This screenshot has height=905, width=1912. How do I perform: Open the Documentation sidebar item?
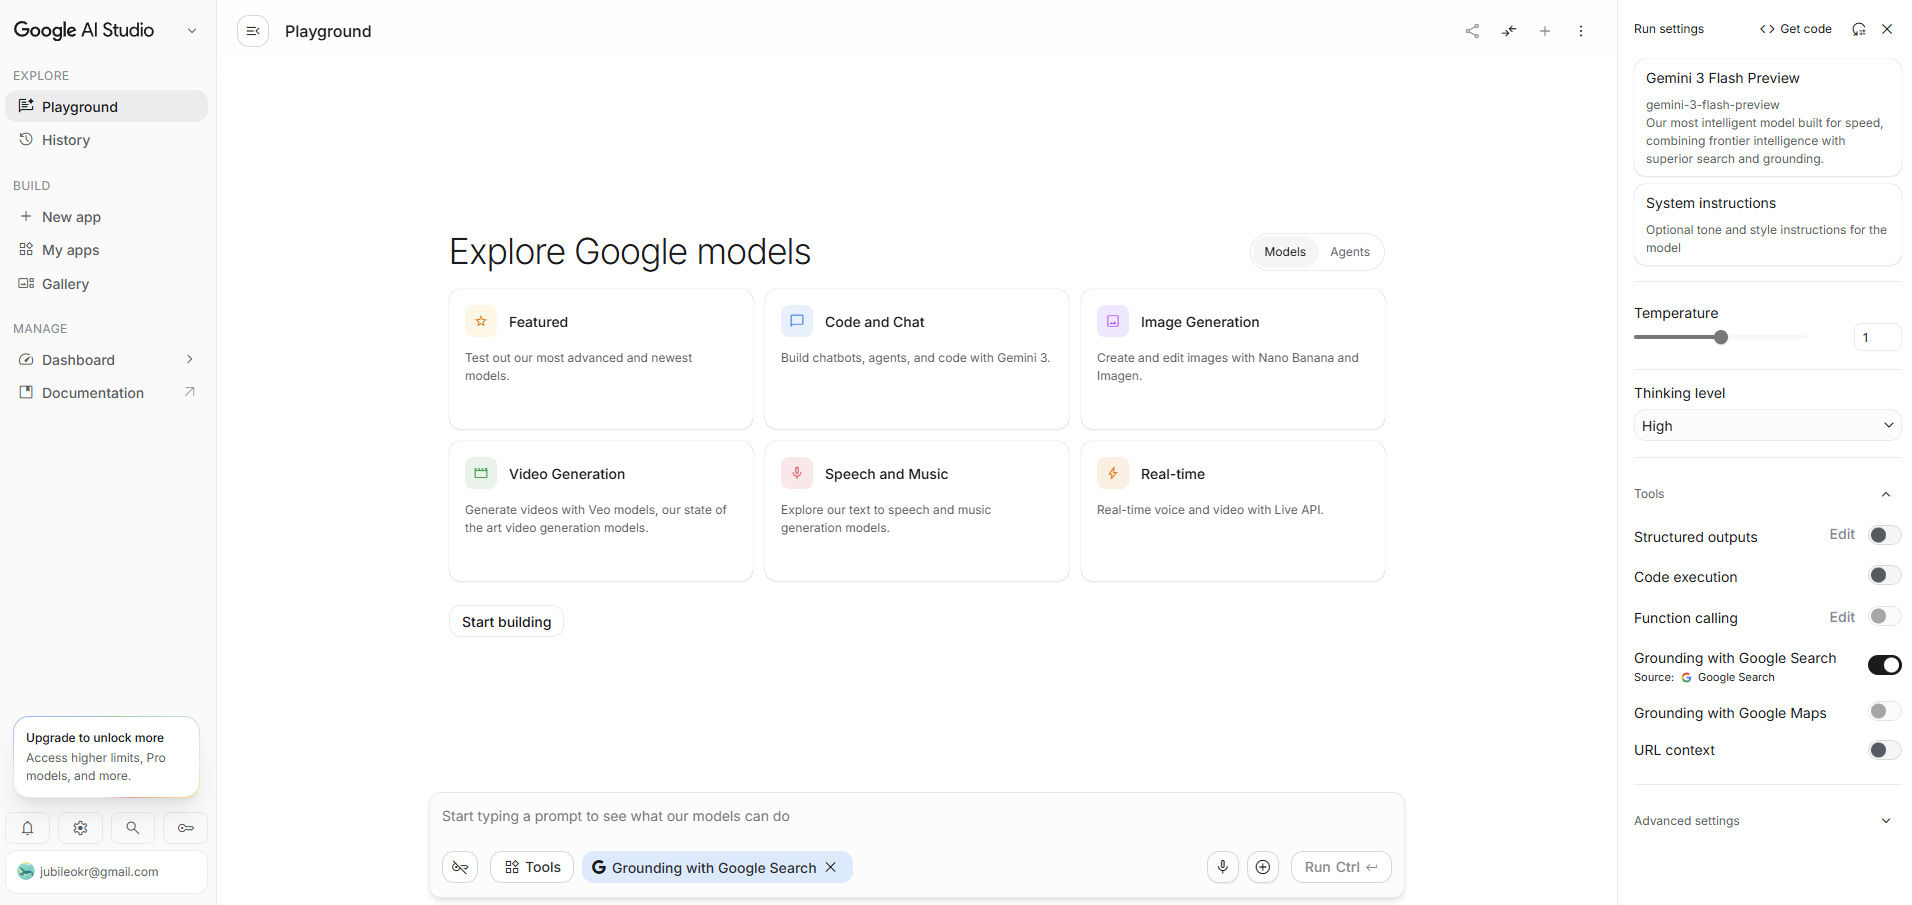[x=106, y=393]
